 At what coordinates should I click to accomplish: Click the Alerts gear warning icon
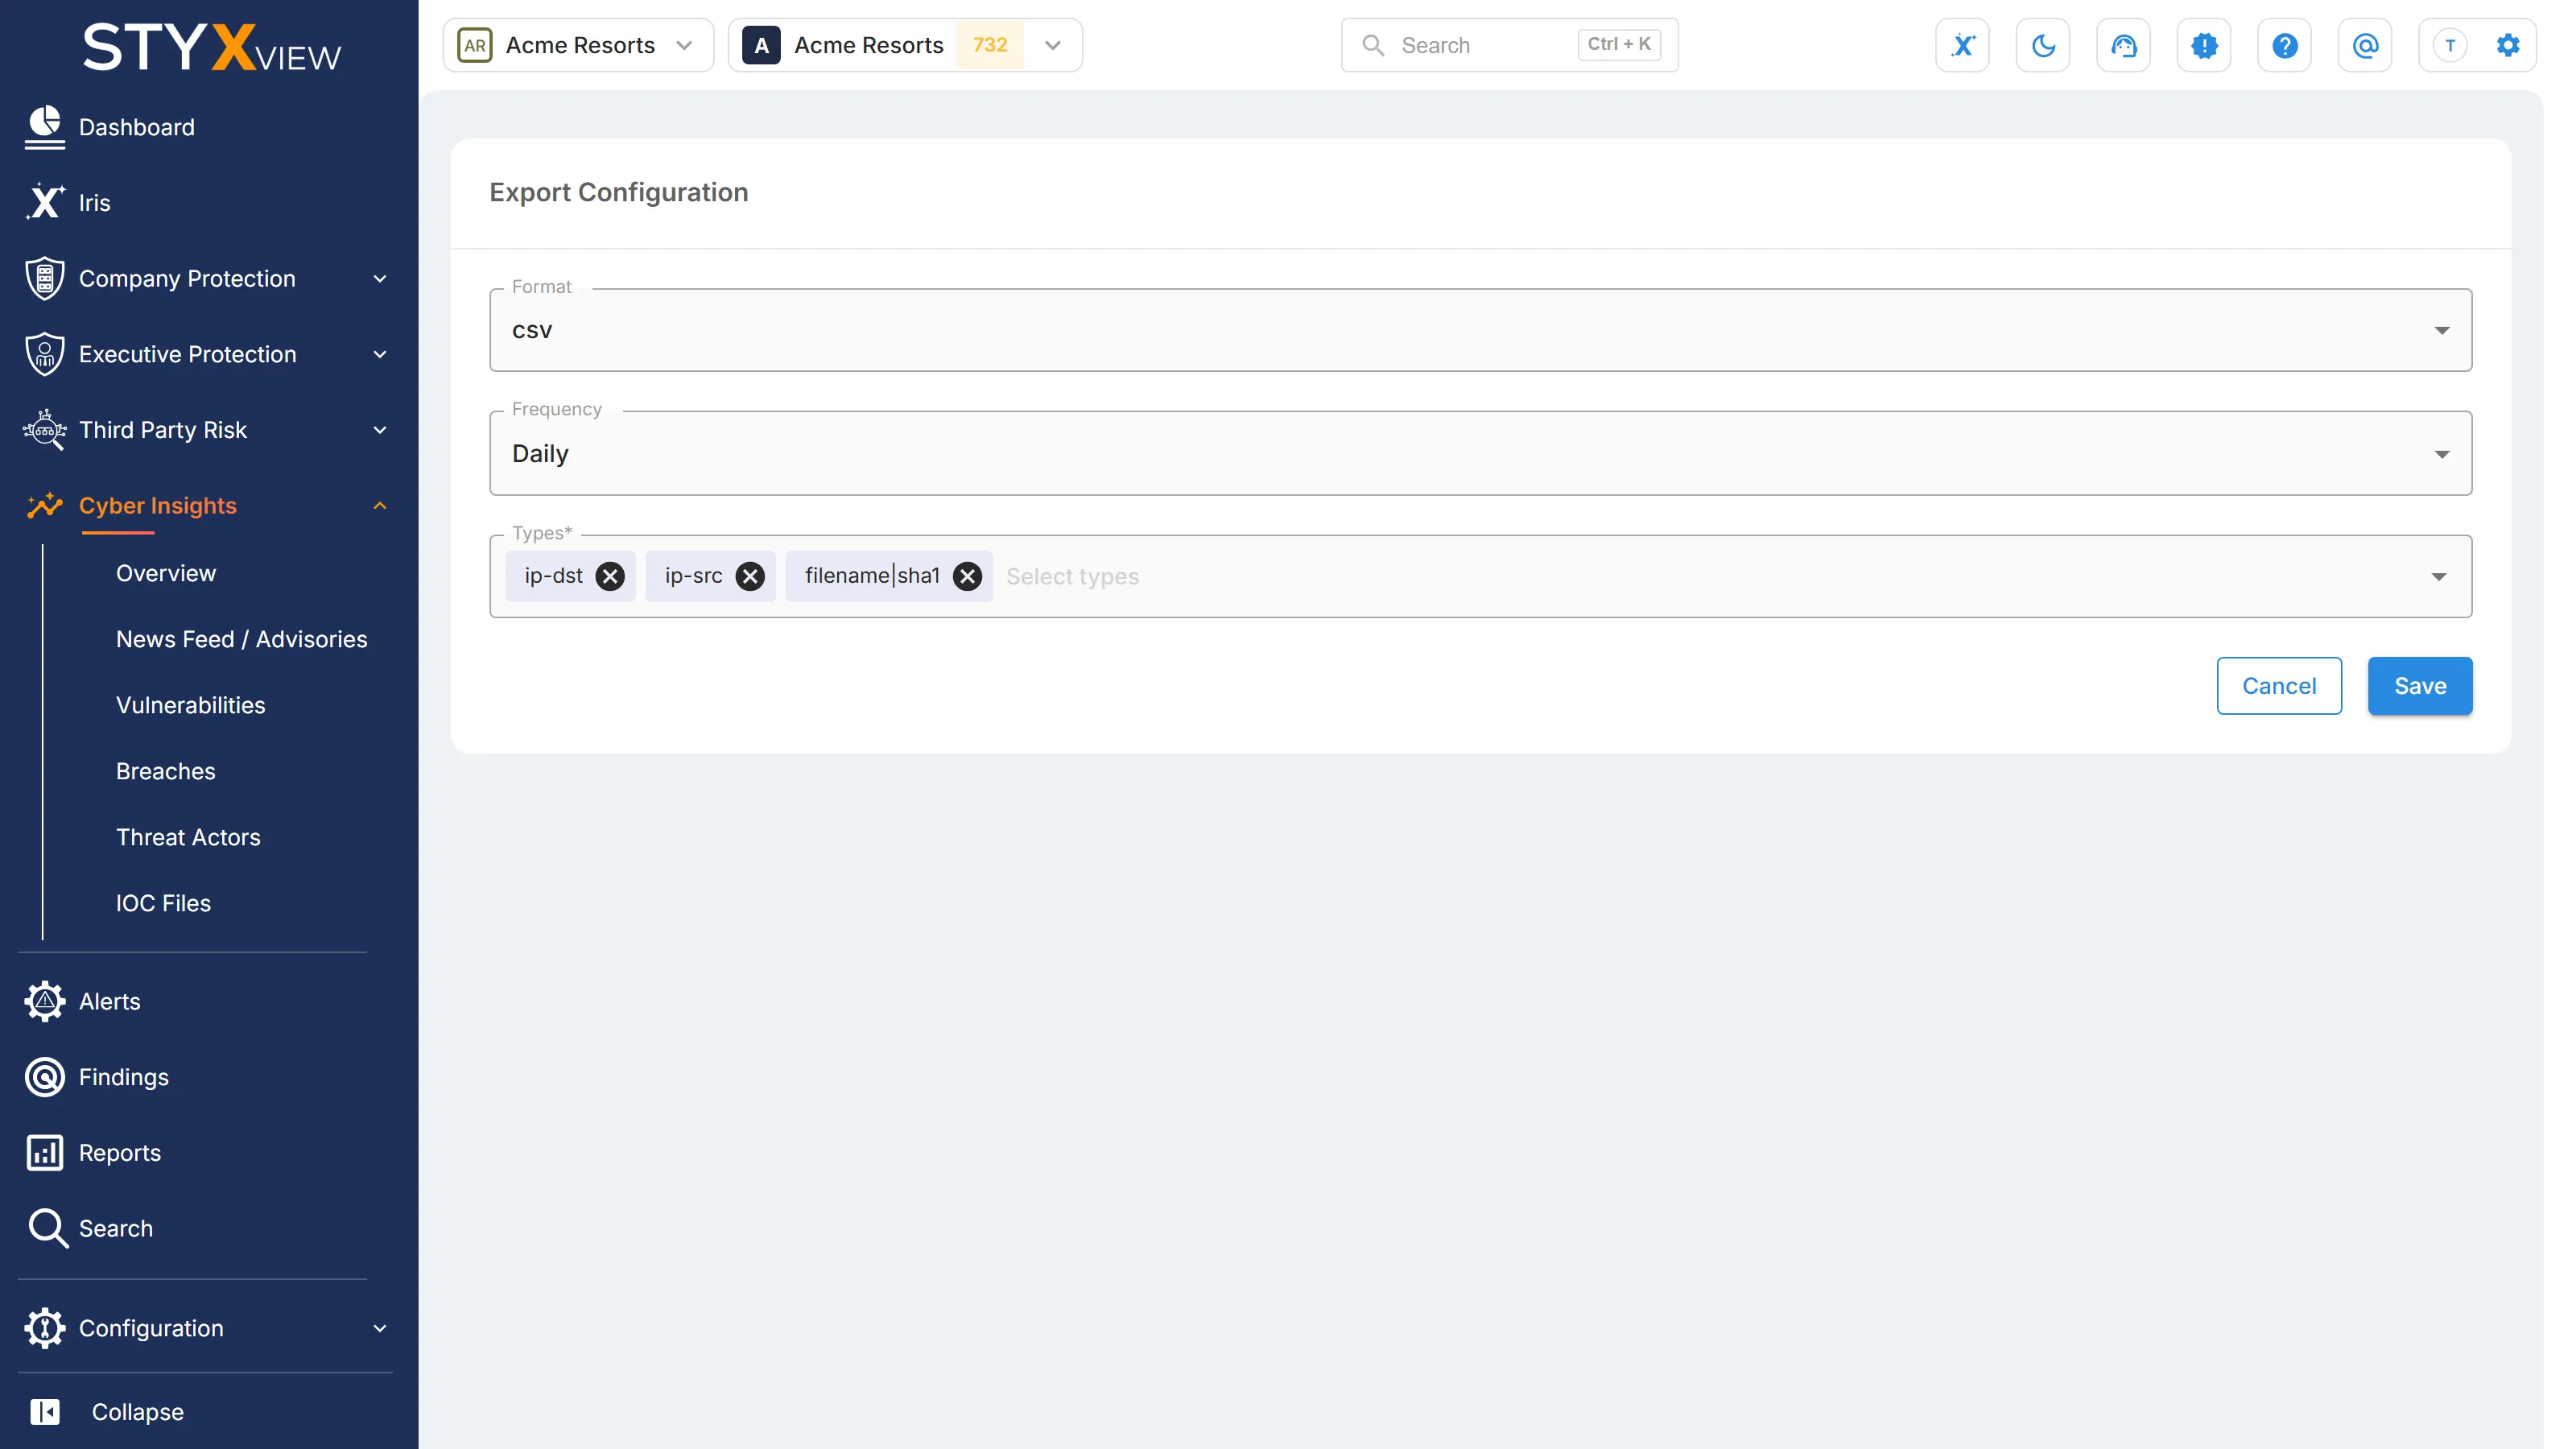pos(44,1001)
